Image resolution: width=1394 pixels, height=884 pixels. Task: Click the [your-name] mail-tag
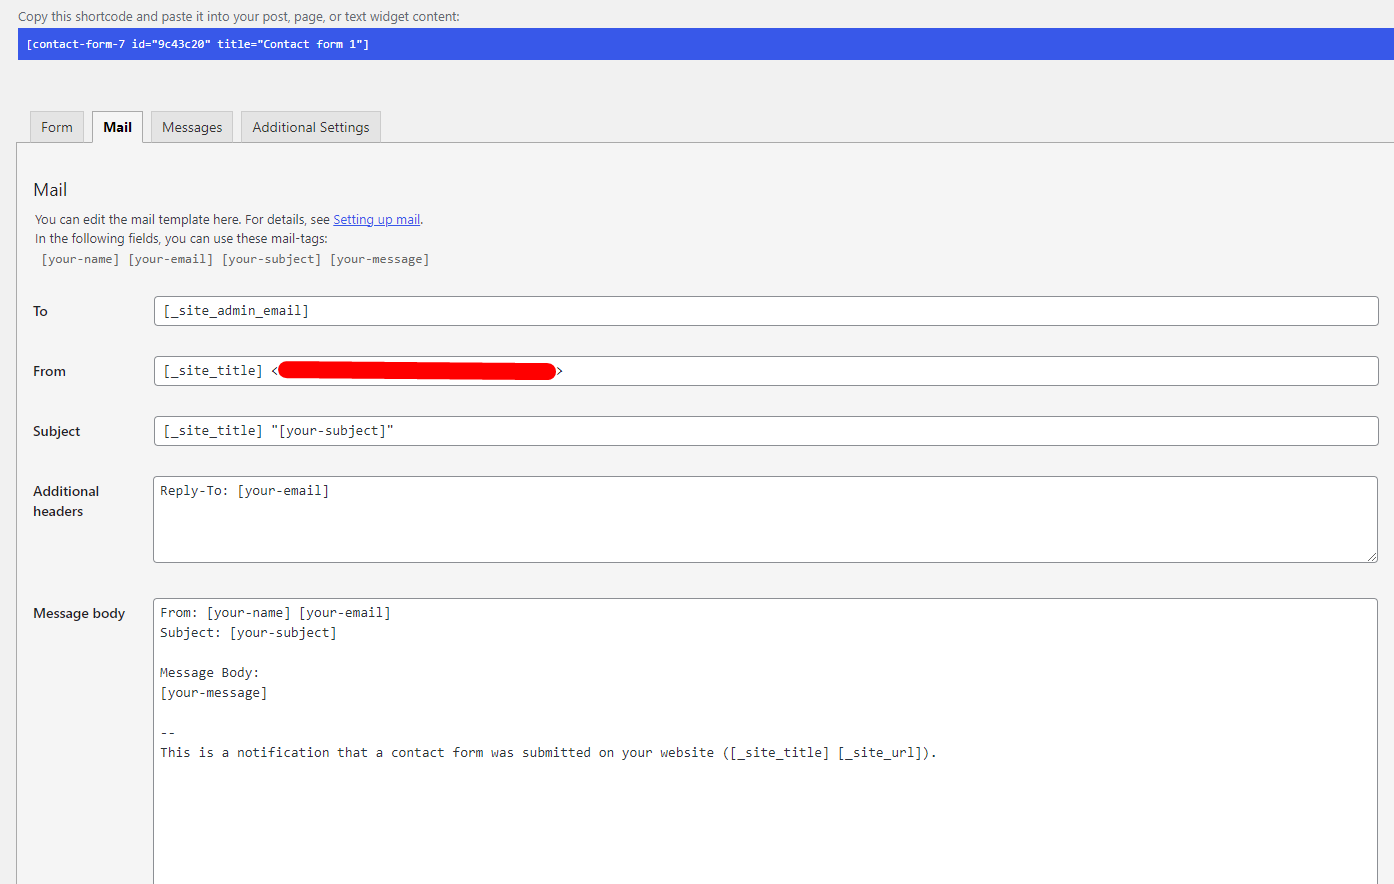tap(80, 258)
